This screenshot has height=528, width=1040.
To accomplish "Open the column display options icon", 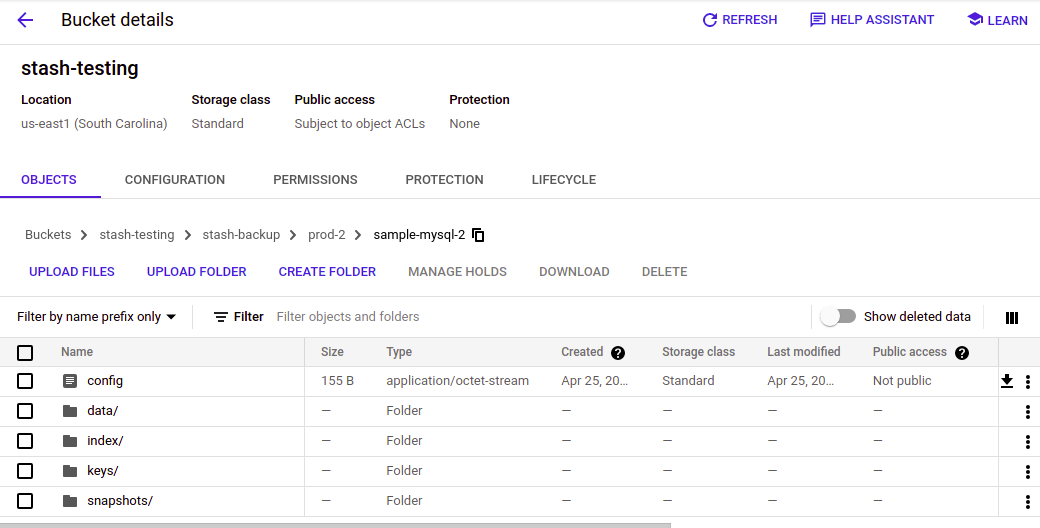I will click(x=1012, y=317).
